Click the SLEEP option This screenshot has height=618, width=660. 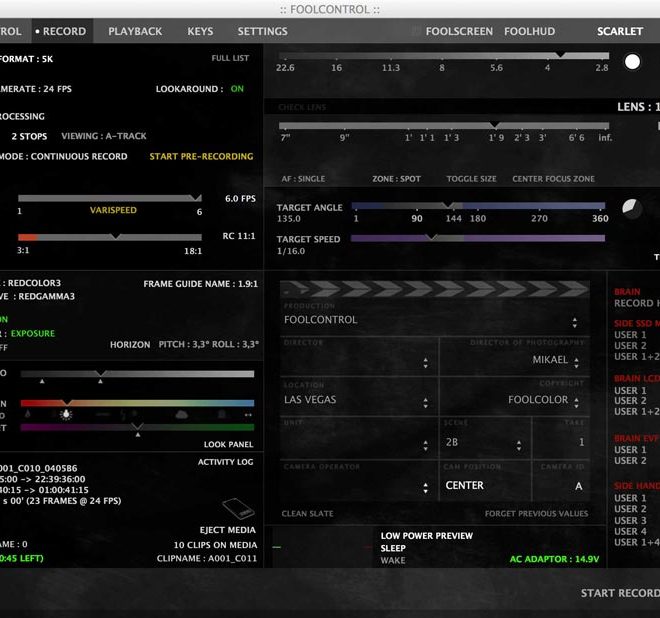point(393,548)
